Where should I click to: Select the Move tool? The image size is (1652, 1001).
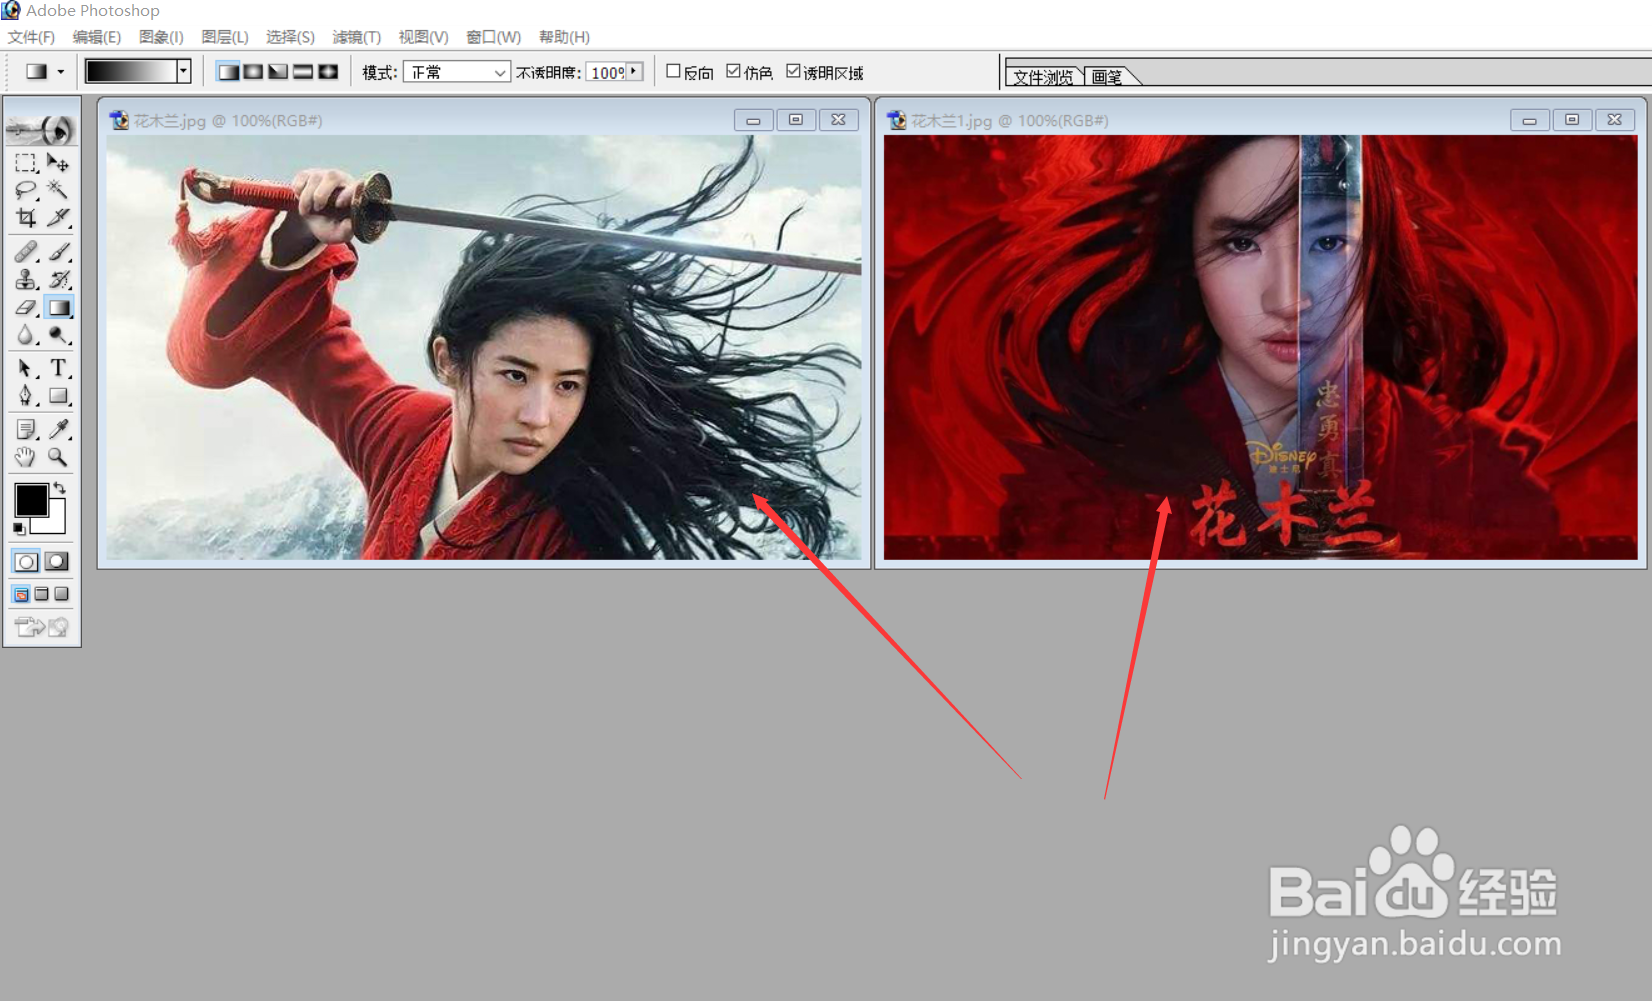click(59, 162)
